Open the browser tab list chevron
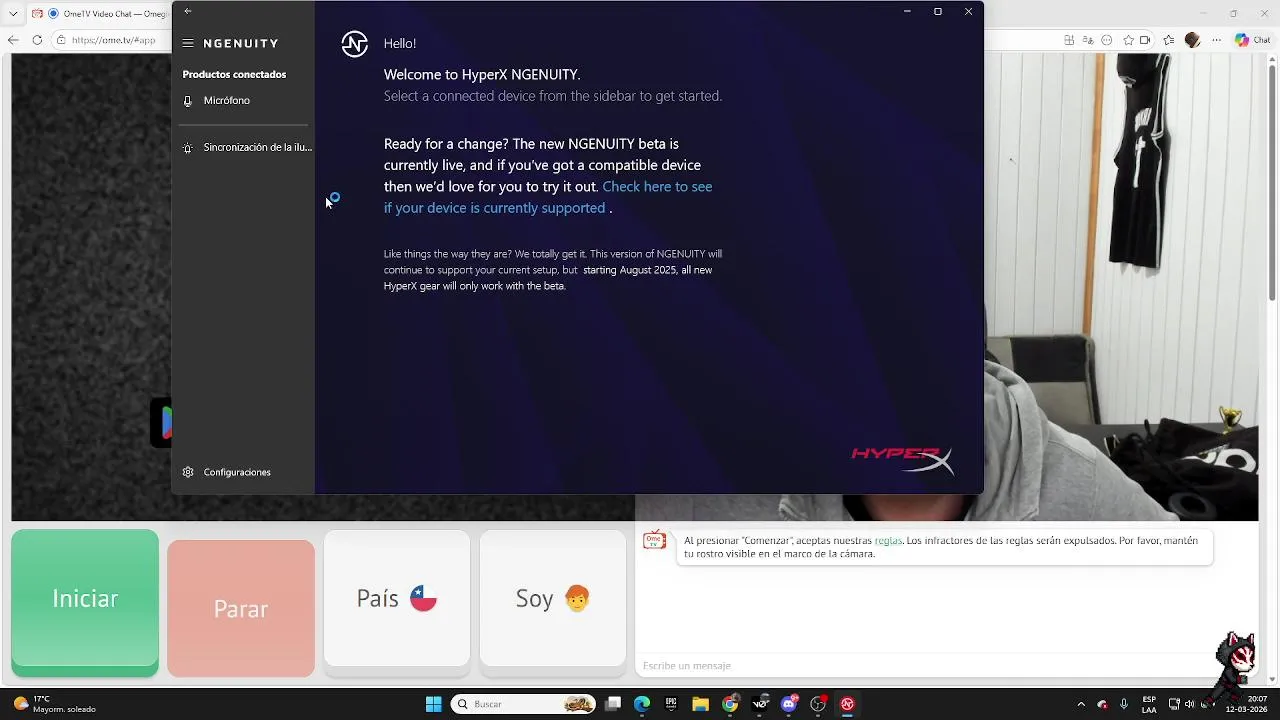1280x720 pixels. 13,14
